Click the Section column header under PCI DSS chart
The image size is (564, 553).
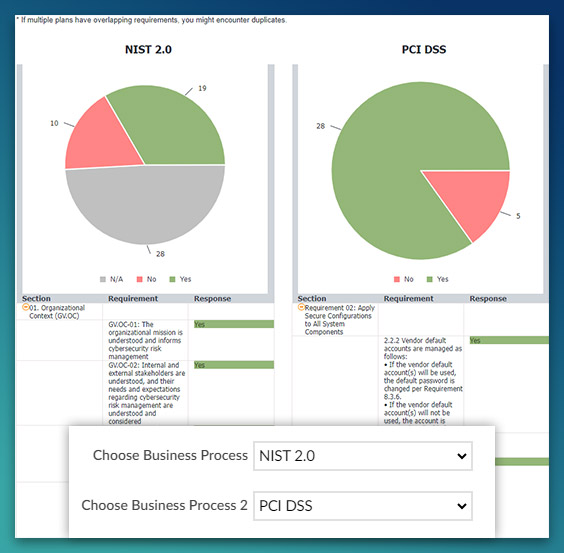312,299
